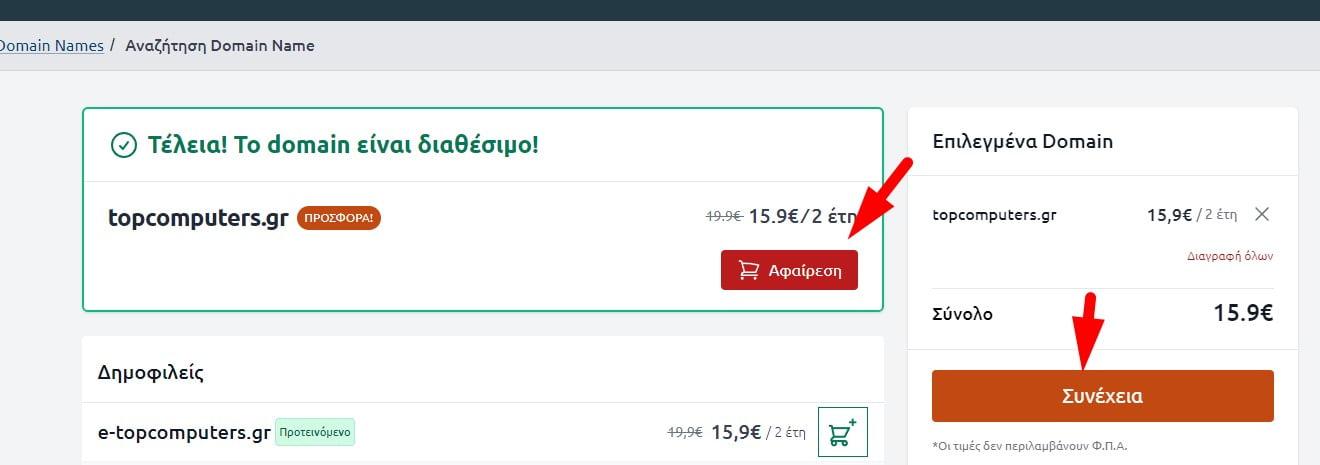This screenshot has width=1320, height=465.
Task: Clear selection via Διαγραφή όλων link
Action: [1230, 256]
